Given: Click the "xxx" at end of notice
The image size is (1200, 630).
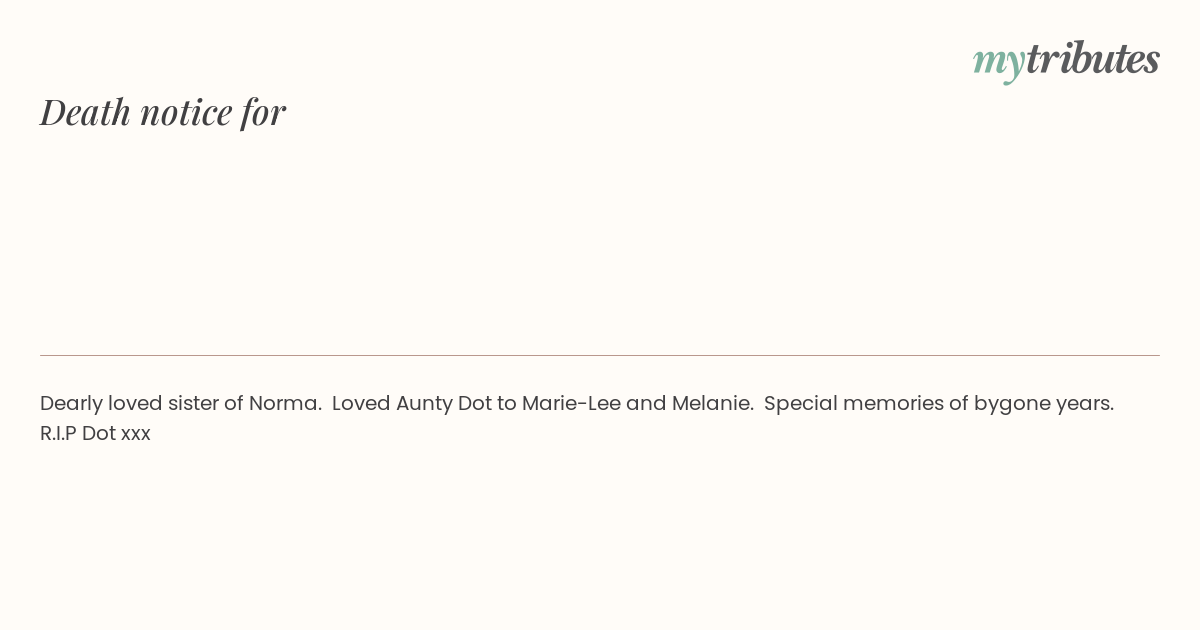Looking at the screenshot, I should 136,433.
